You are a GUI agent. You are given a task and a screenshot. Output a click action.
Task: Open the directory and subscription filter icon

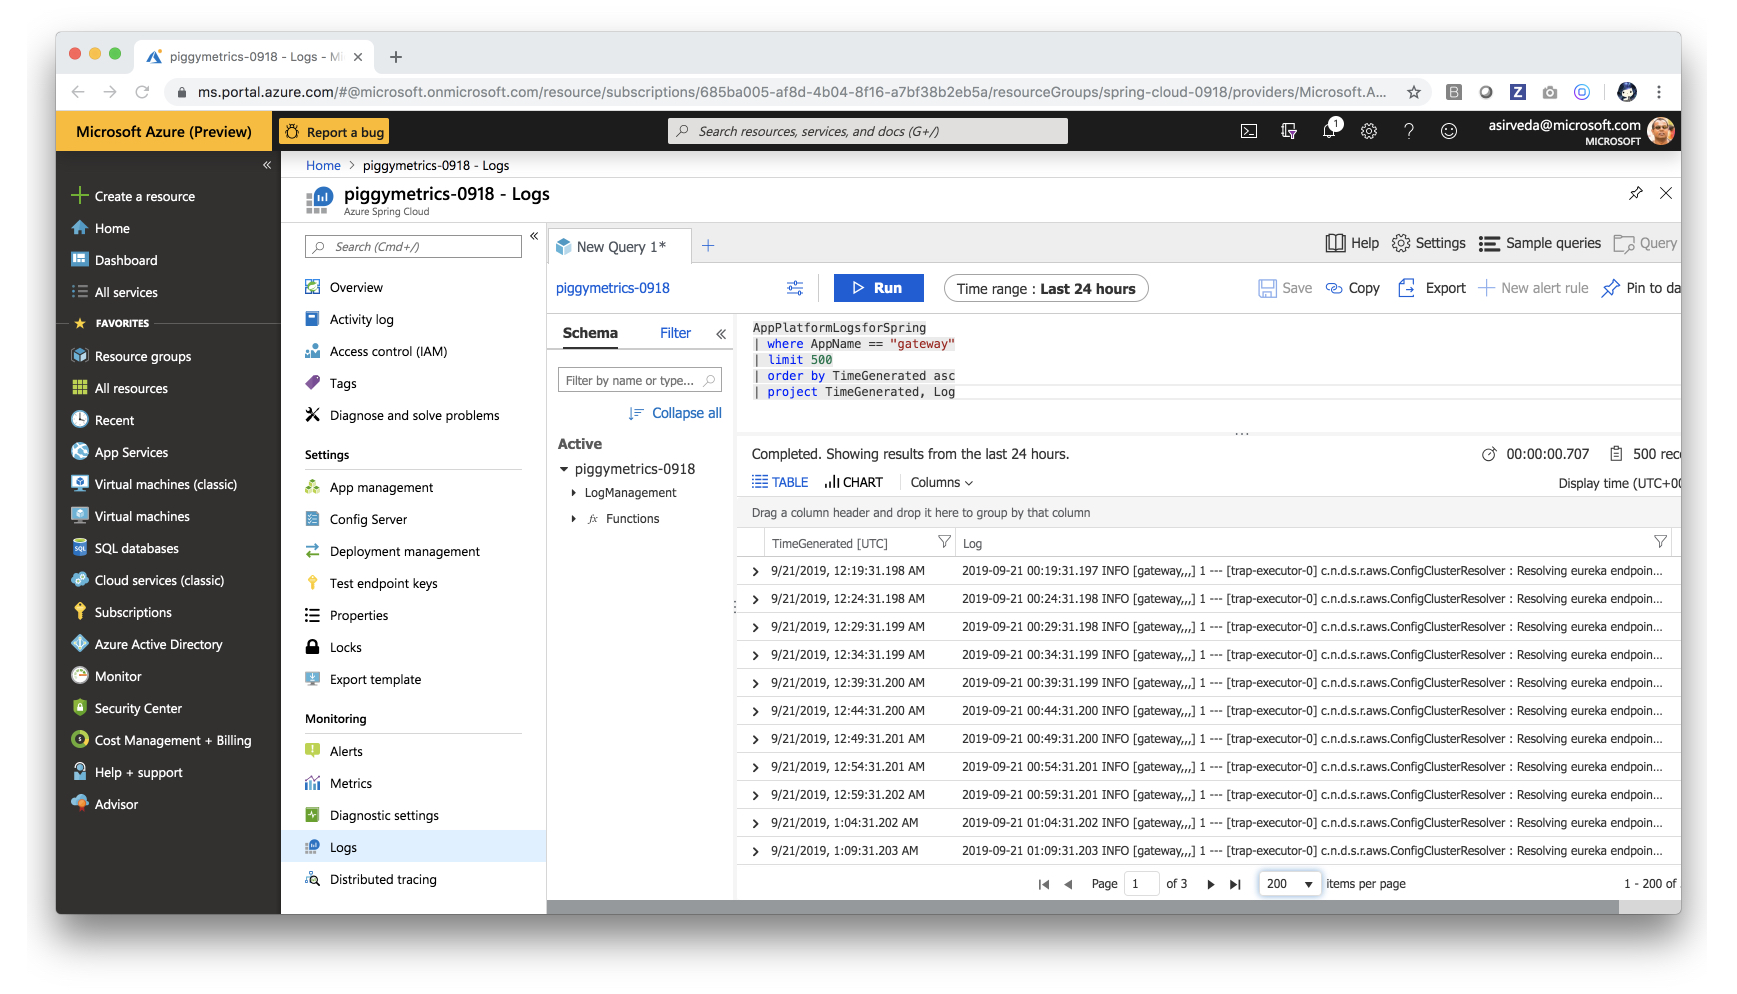1289,131
